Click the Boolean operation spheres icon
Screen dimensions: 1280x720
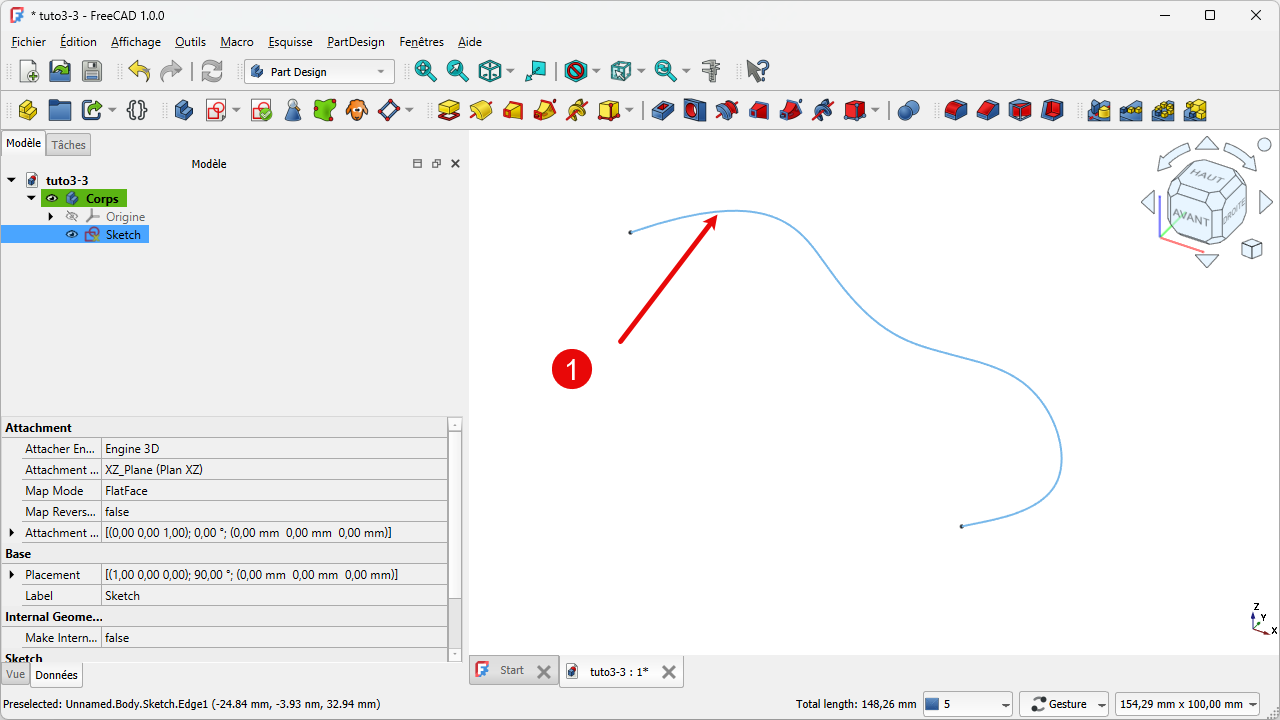(908, 110)
